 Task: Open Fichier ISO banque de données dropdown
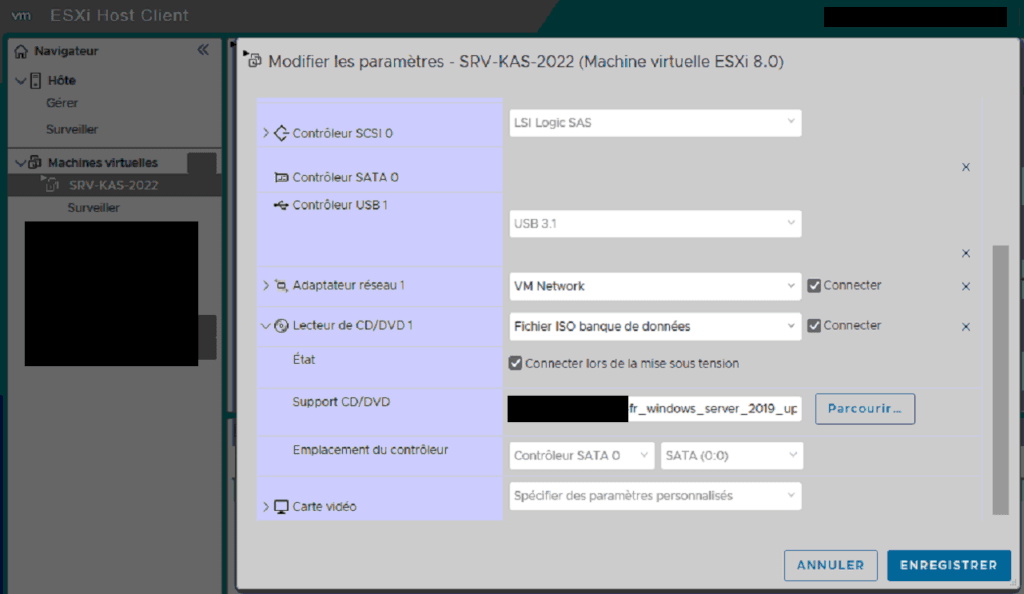pyautogui.click(x=655, y=326)
